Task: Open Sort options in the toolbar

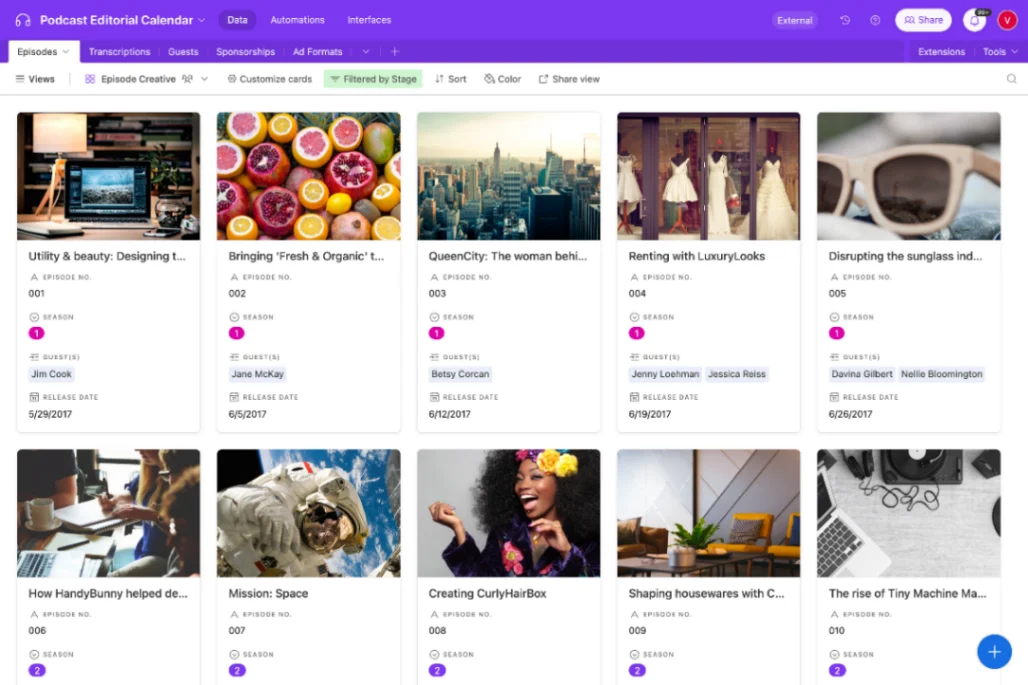Action: [x=451, y=78]
